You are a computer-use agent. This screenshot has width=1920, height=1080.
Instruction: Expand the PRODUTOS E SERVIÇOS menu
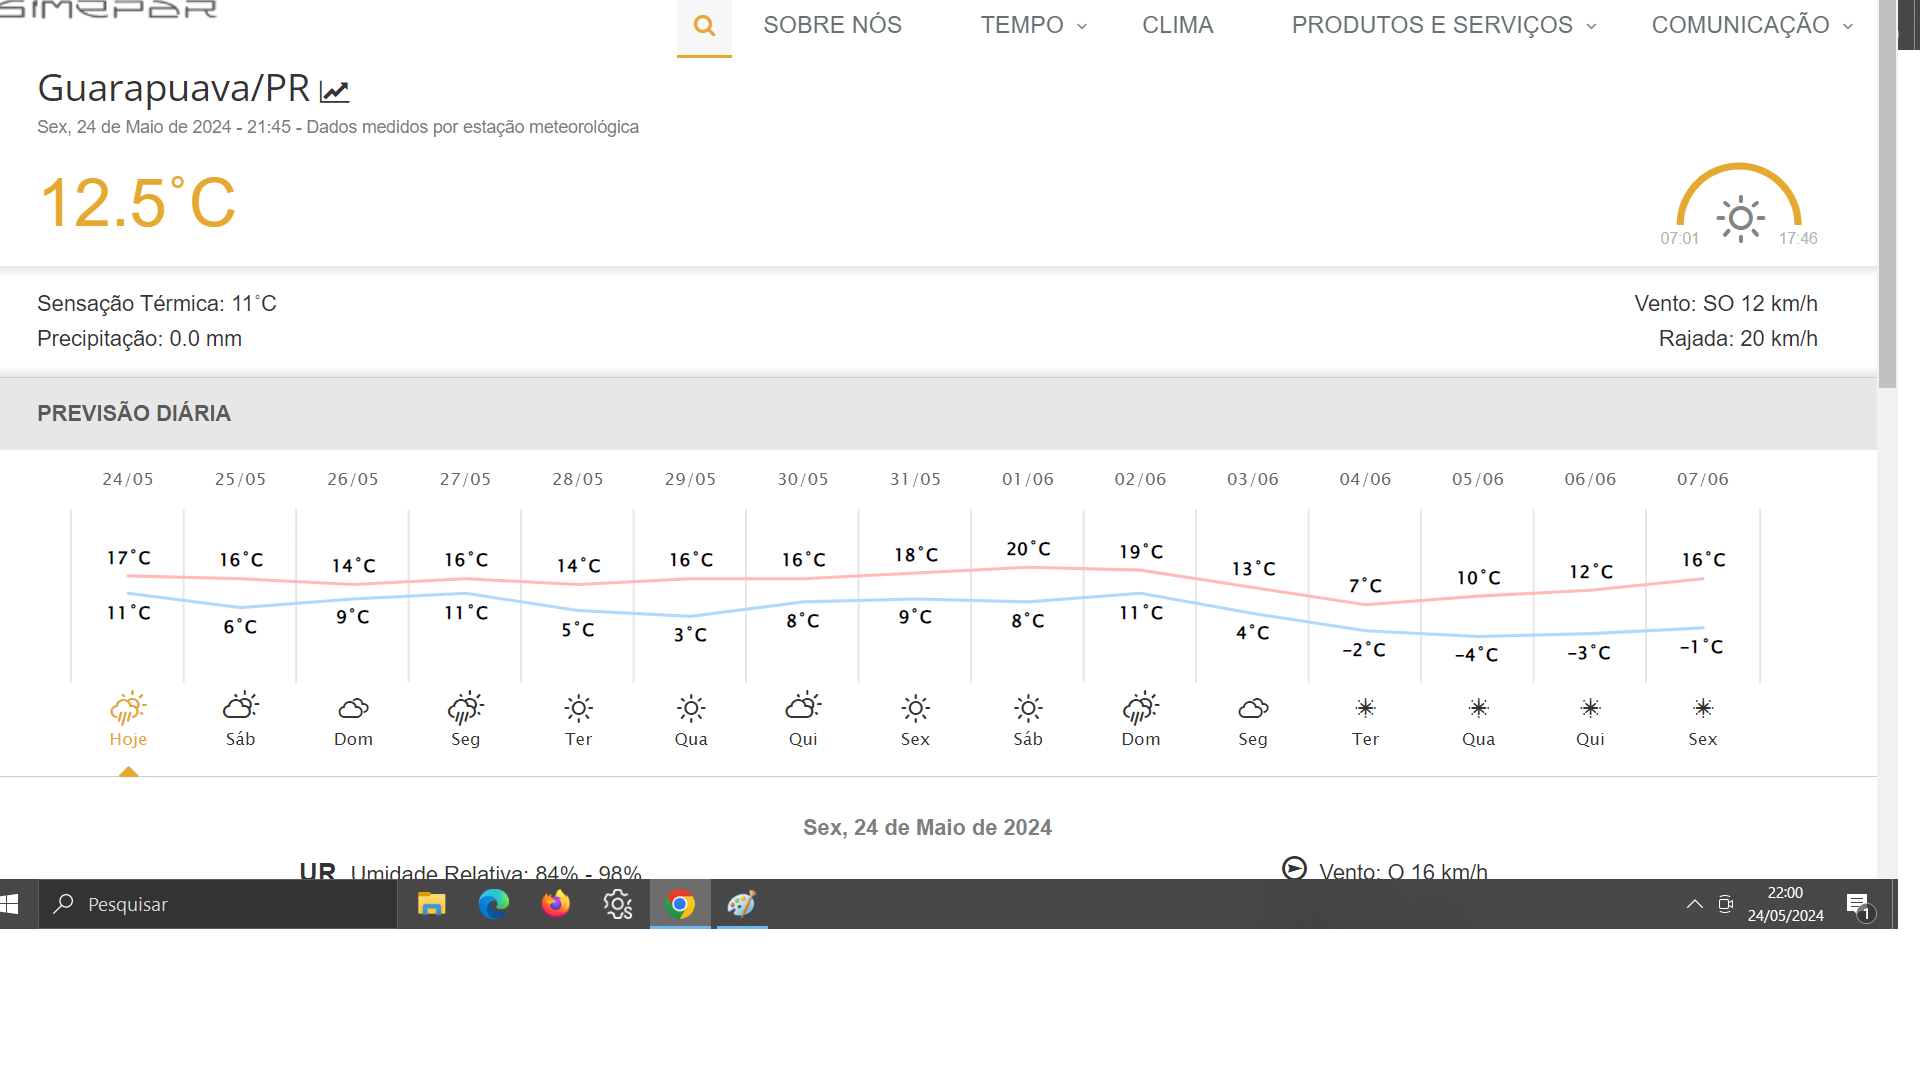[x=1444, y=25]
